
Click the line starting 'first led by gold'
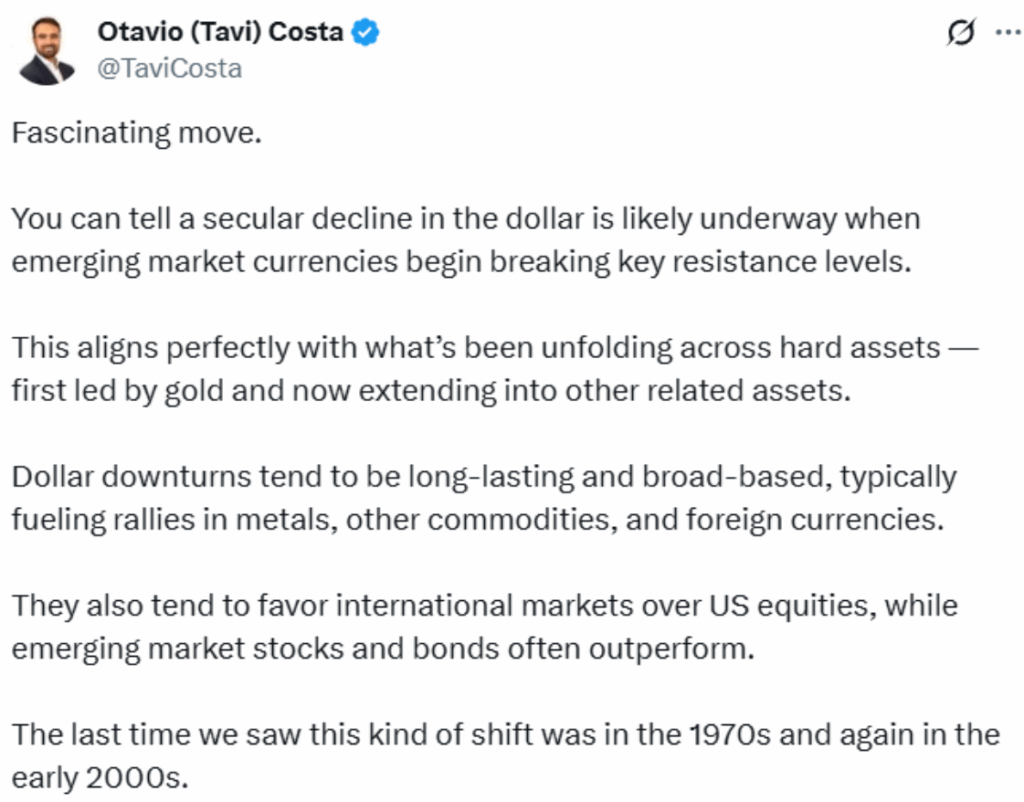click(x=431, y=391)
